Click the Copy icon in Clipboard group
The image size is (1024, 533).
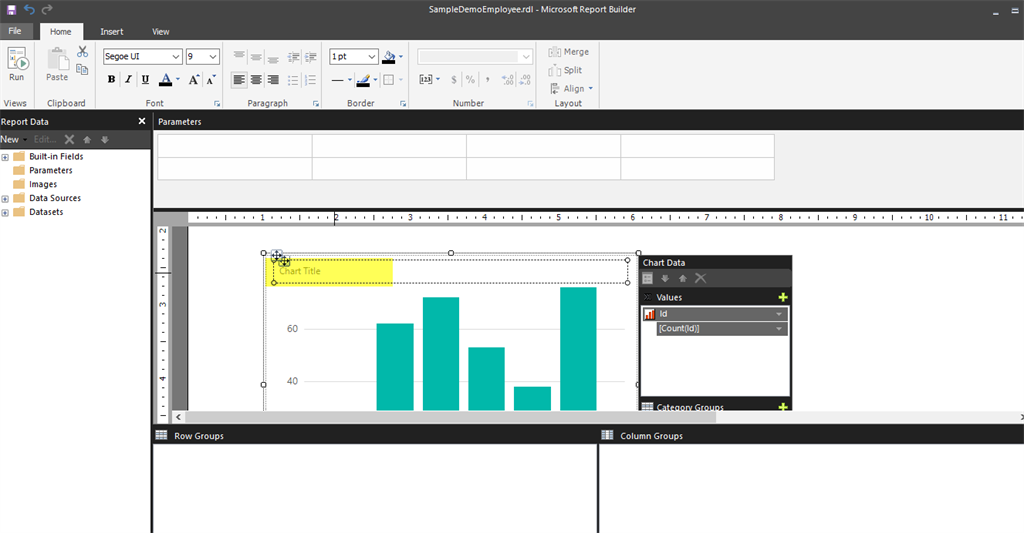[x=82, y=69]
